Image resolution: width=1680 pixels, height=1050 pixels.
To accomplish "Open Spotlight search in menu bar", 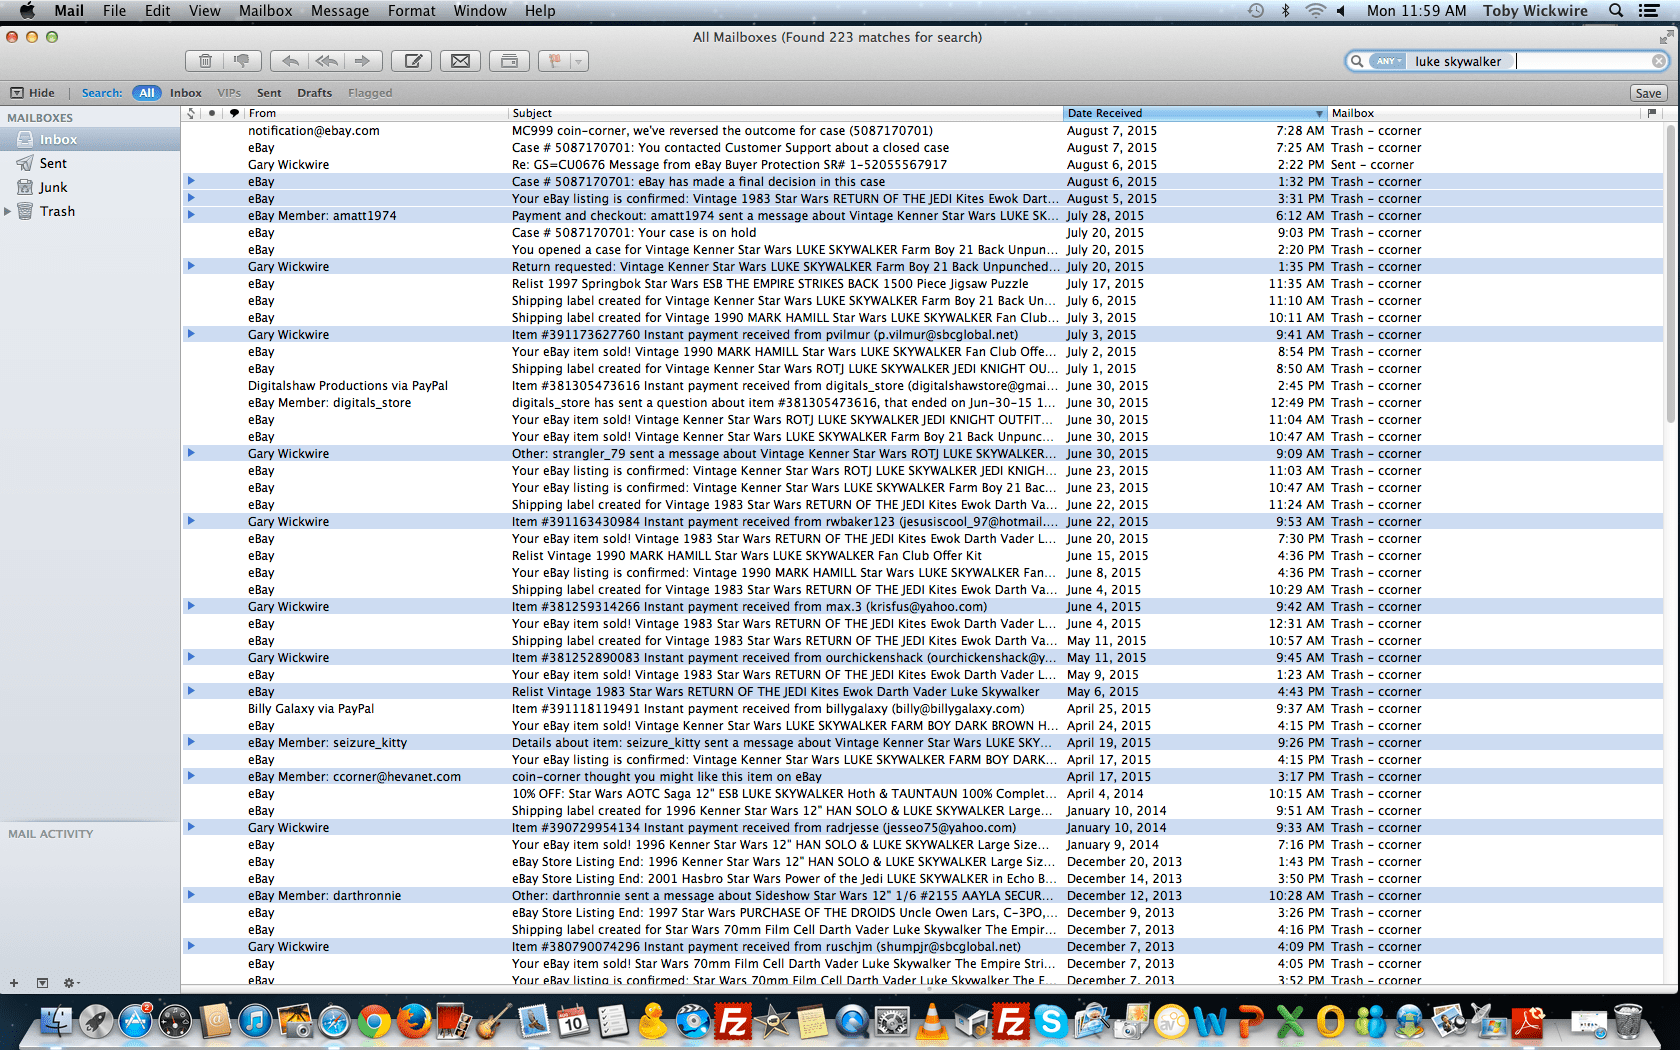I will point(1615,11).
